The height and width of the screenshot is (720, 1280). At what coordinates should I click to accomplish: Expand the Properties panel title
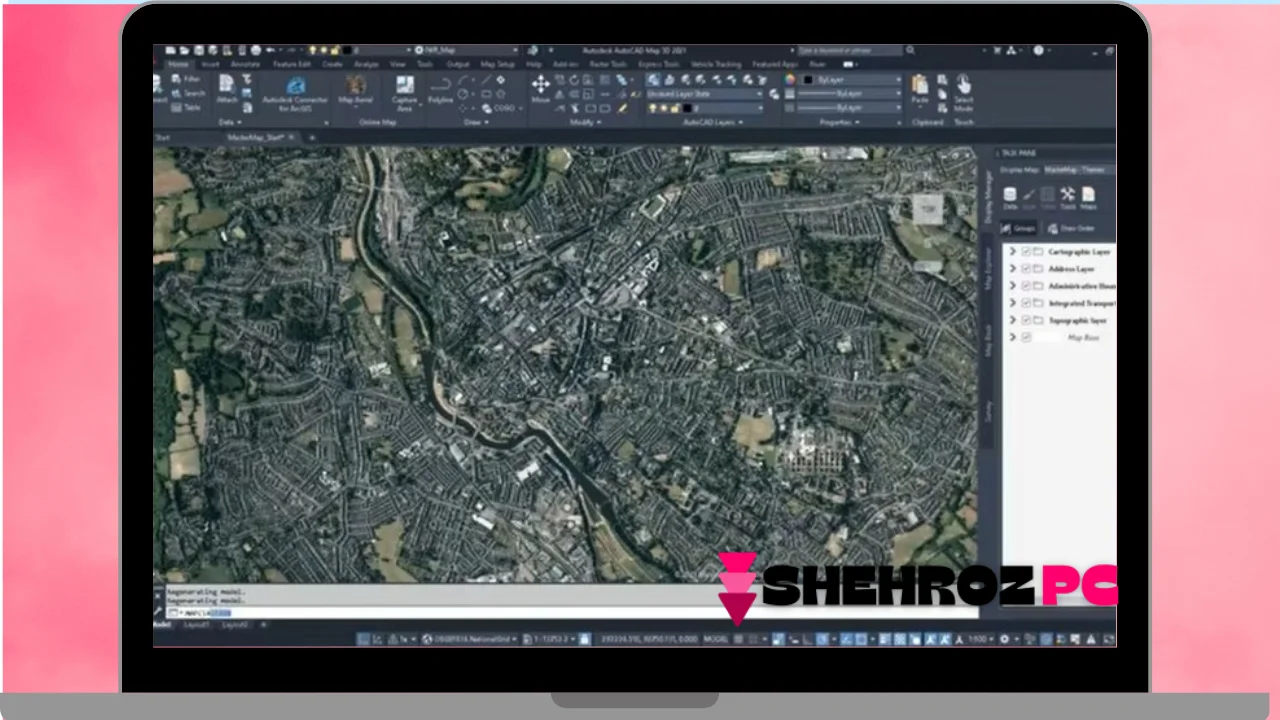pyautogui.click(x=840, y=122)
